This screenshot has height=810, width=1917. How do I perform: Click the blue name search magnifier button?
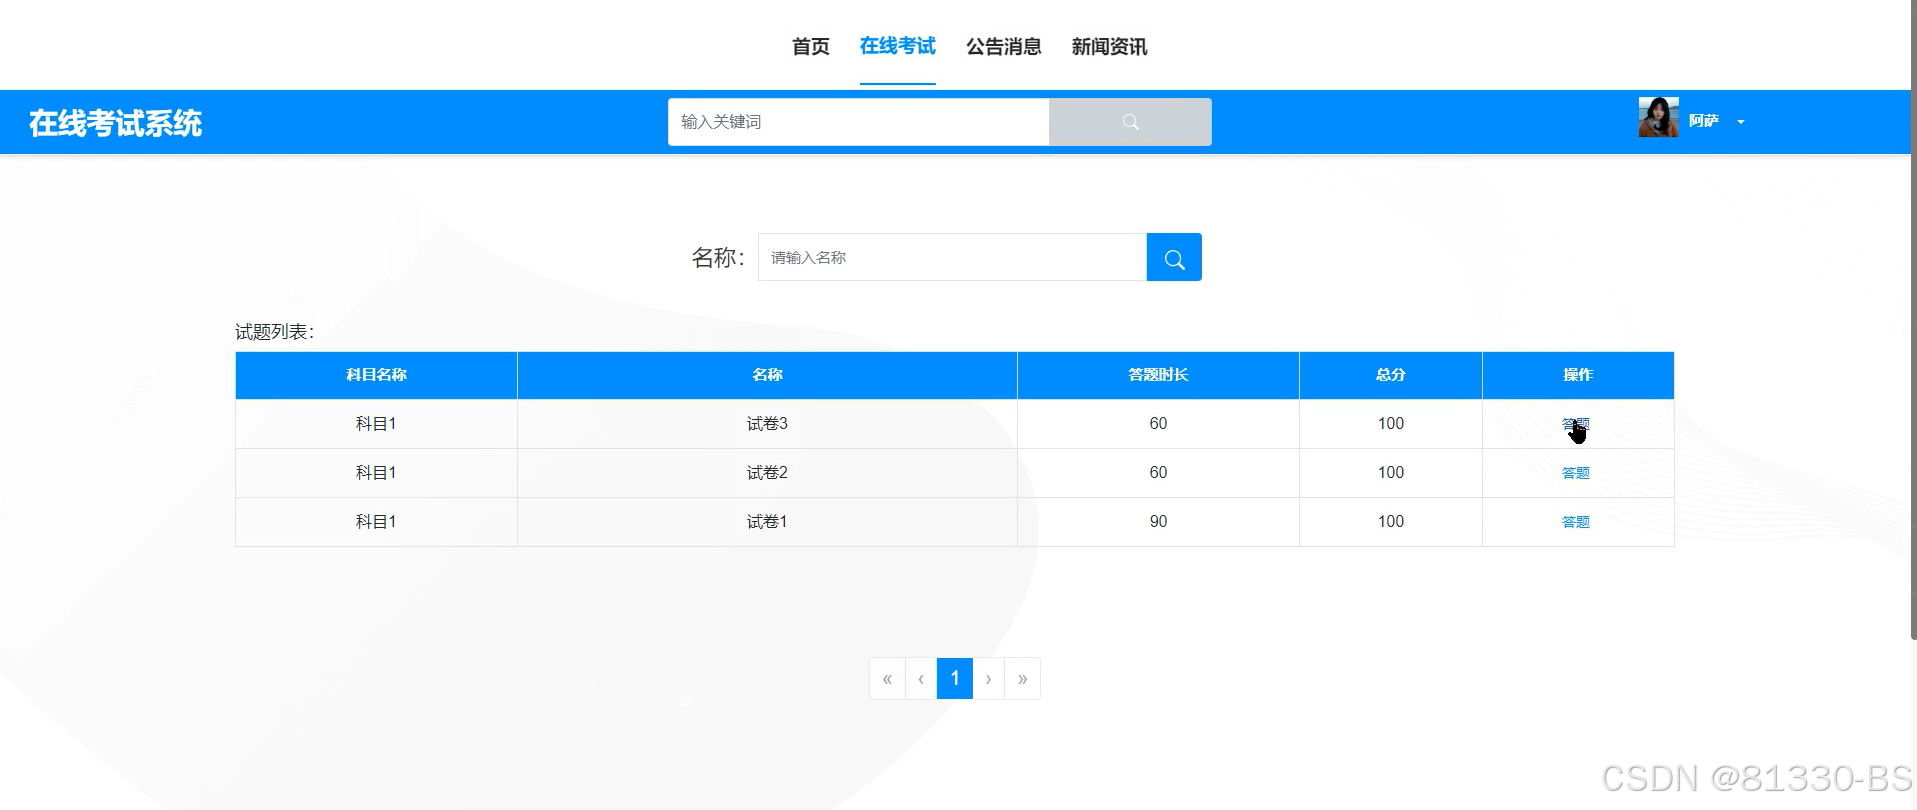point(1174,258)
